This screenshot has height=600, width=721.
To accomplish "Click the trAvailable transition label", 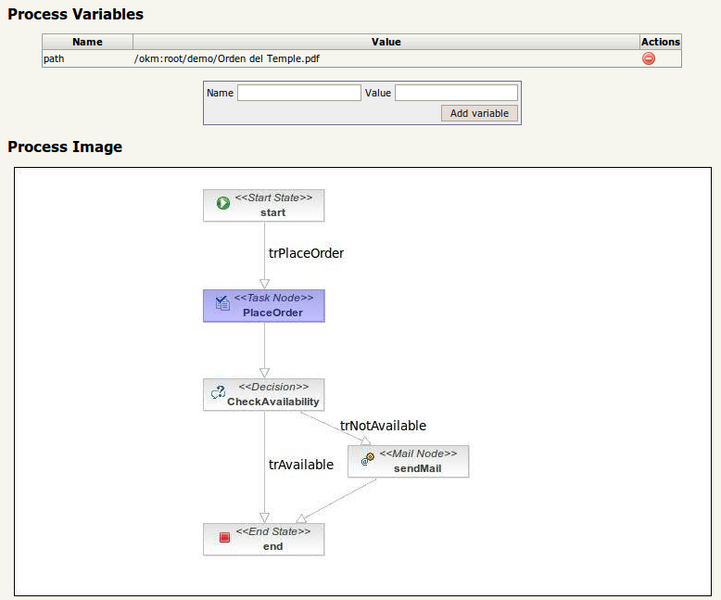I will pos(301,465).
